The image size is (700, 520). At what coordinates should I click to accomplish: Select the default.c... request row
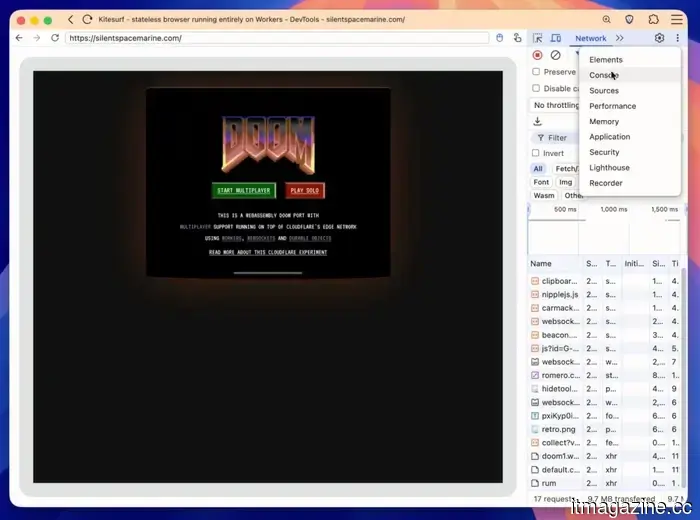pyautogui.click(x=605, y=470)
